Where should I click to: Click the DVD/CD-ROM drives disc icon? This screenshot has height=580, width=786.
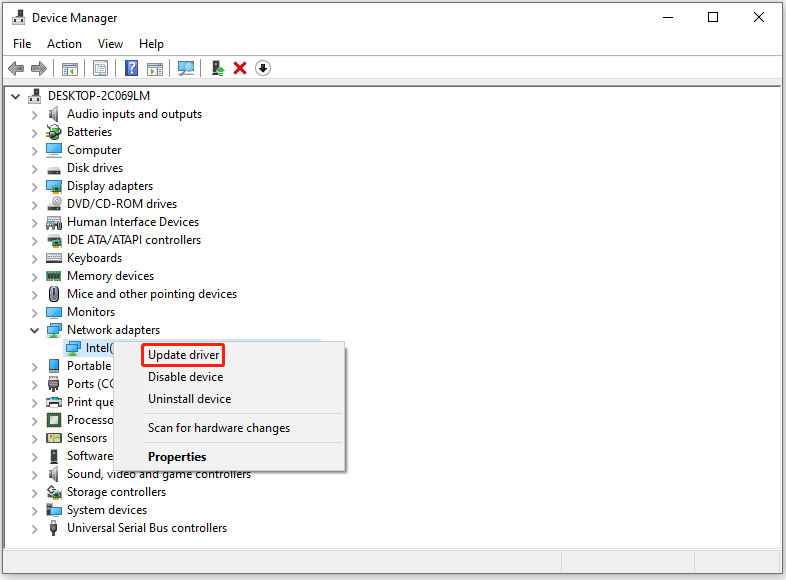tap(54, 204)
